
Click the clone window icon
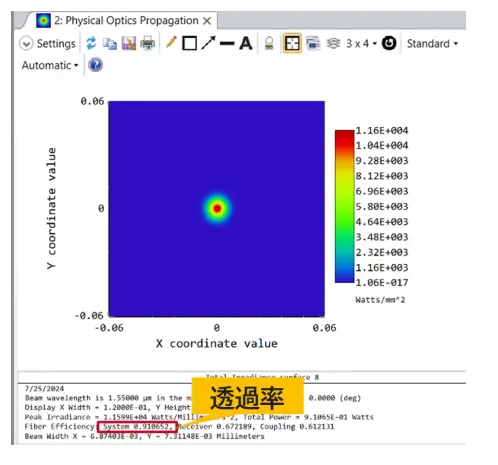pyautogui.click(x=313, y=43)
